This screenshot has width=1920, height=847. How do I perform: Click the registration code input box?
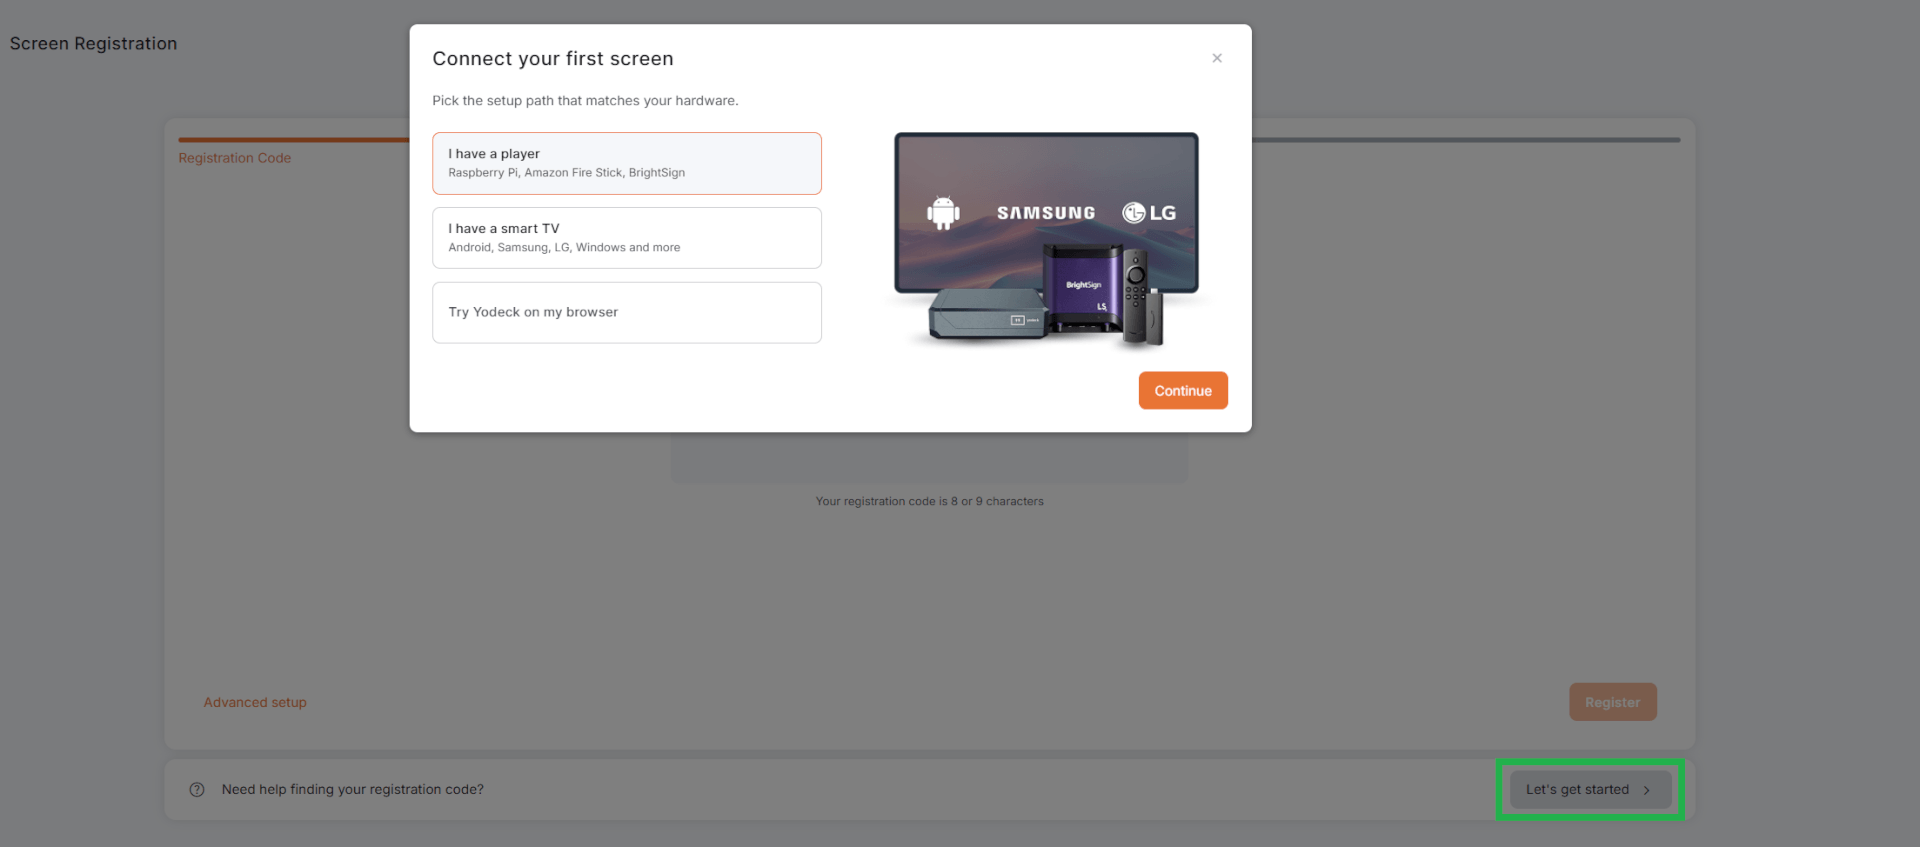click(929, 458)
